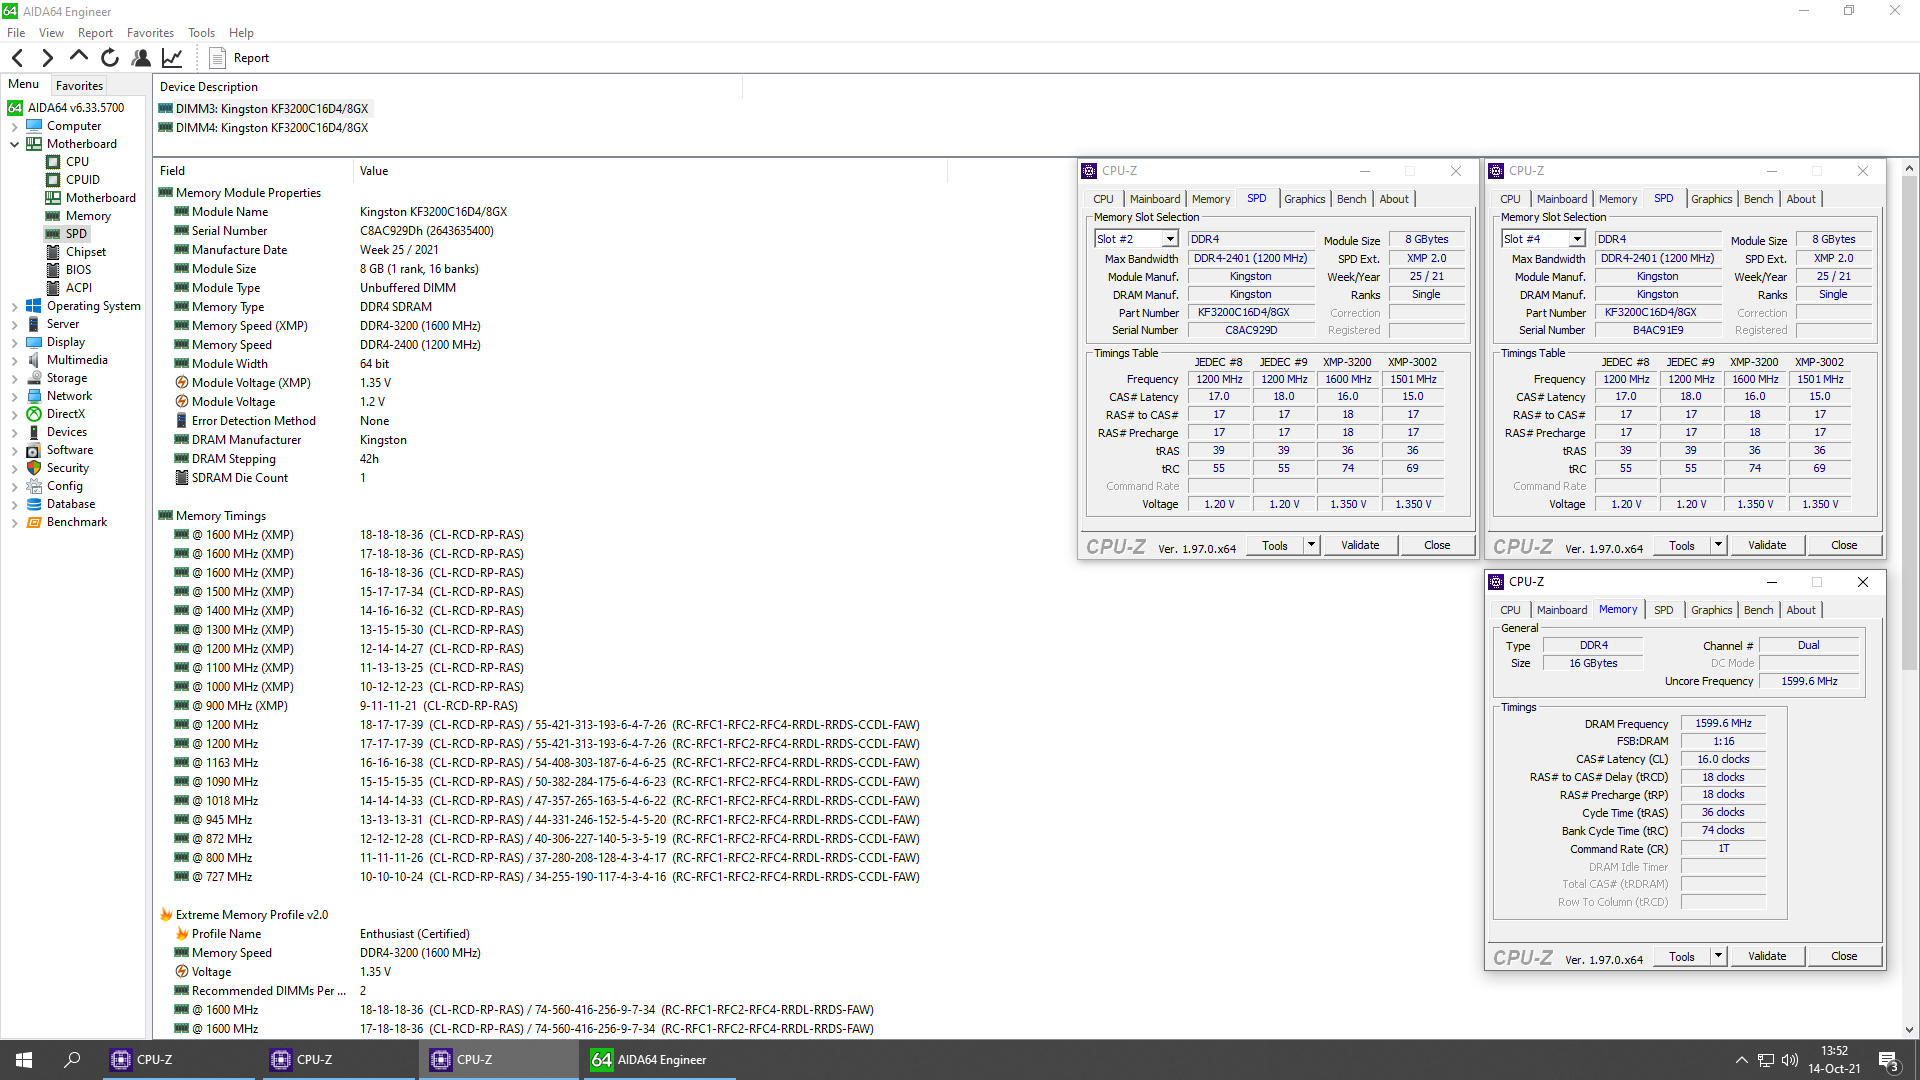The height and width of the screenshot is (1080, 1920).
Task: Select the BIOS tree item
Action: [78, 270]
